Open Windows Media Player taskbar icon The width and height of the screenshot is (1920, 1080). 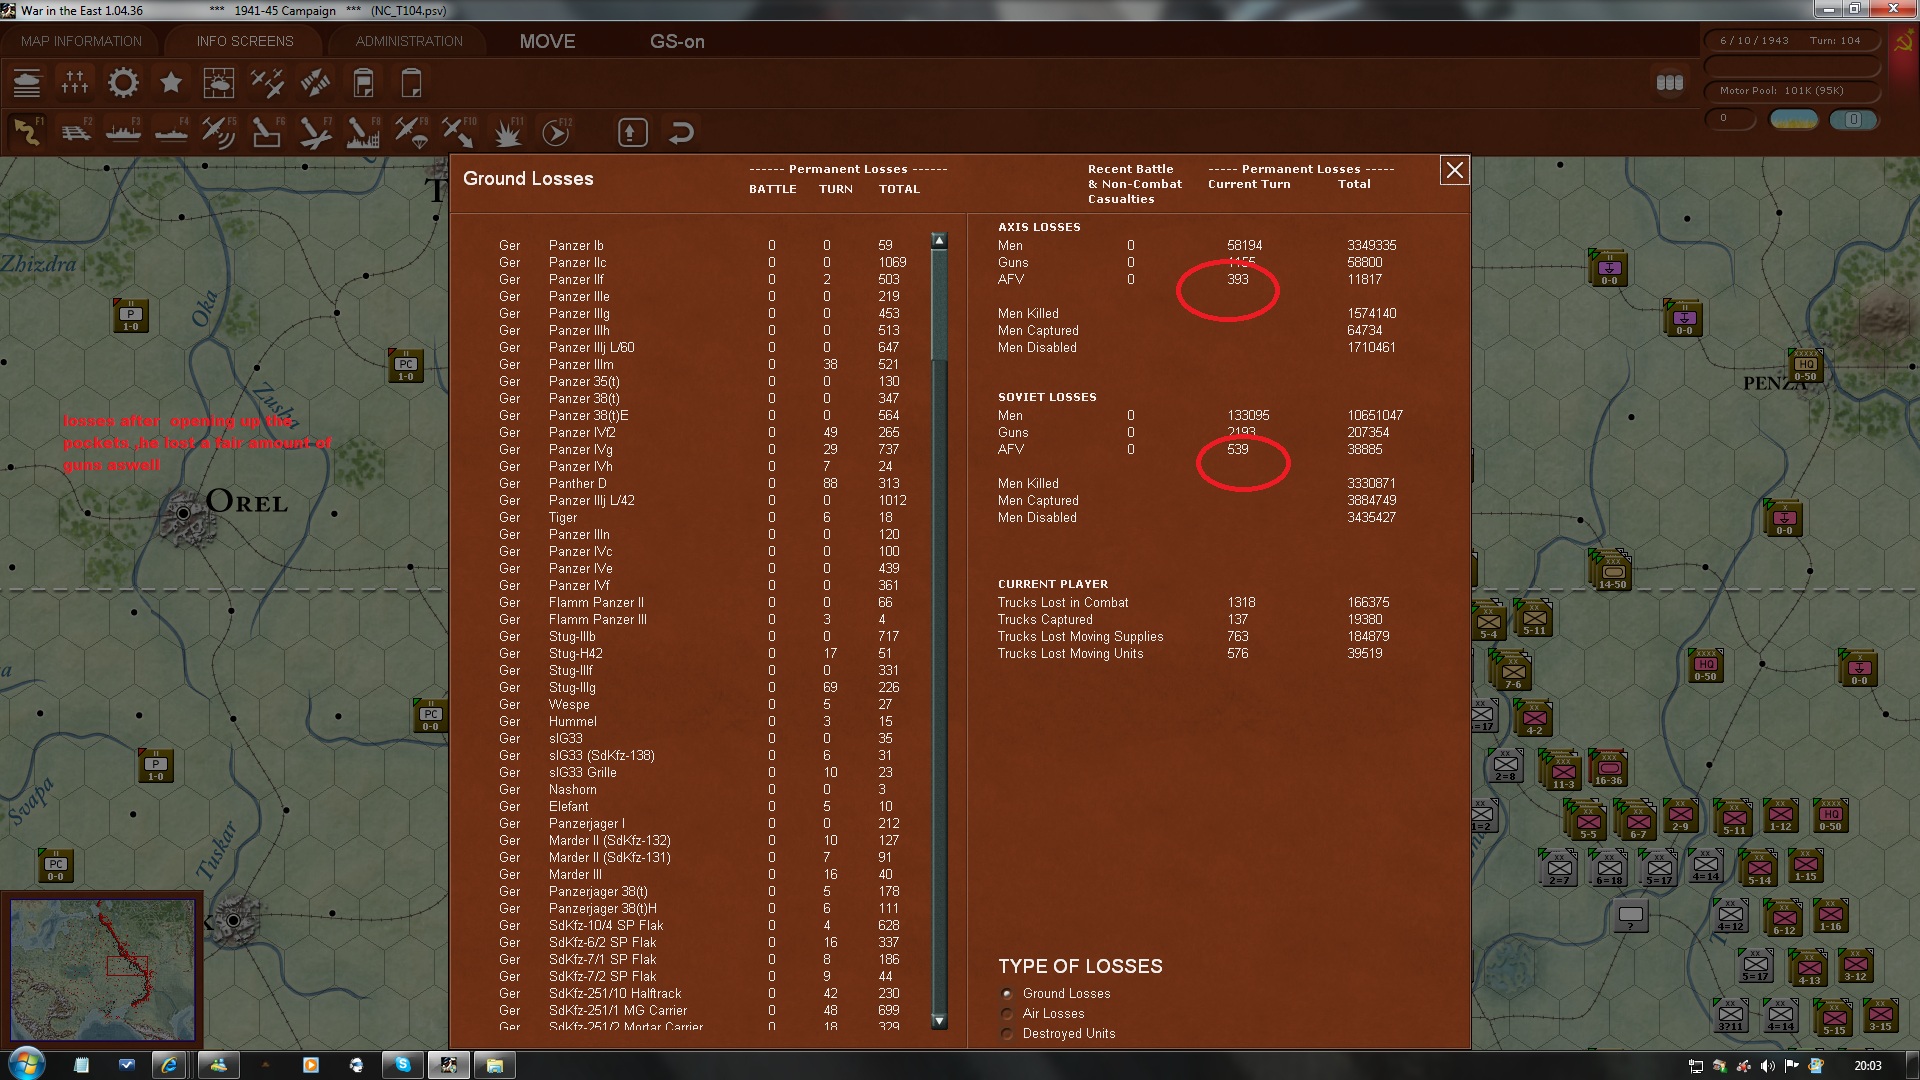(310, 1064)
